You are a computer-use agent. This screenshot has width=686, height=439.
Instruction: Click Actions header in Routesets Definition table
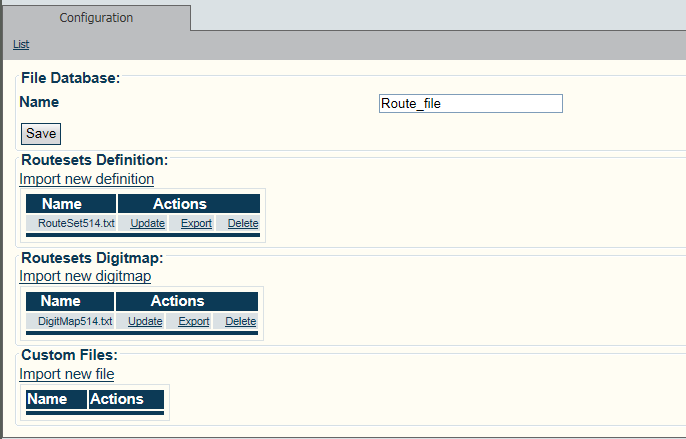(179, 204)
